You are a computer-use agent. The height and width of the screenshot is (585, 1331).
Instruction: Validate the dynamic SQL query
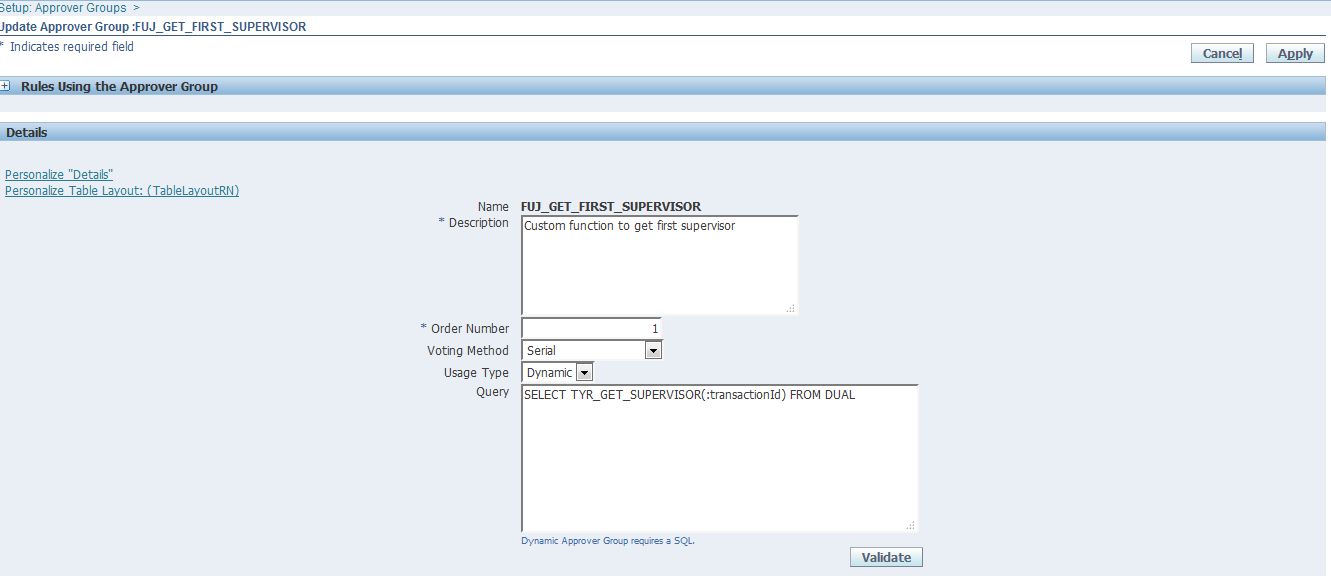click(886, 557)
